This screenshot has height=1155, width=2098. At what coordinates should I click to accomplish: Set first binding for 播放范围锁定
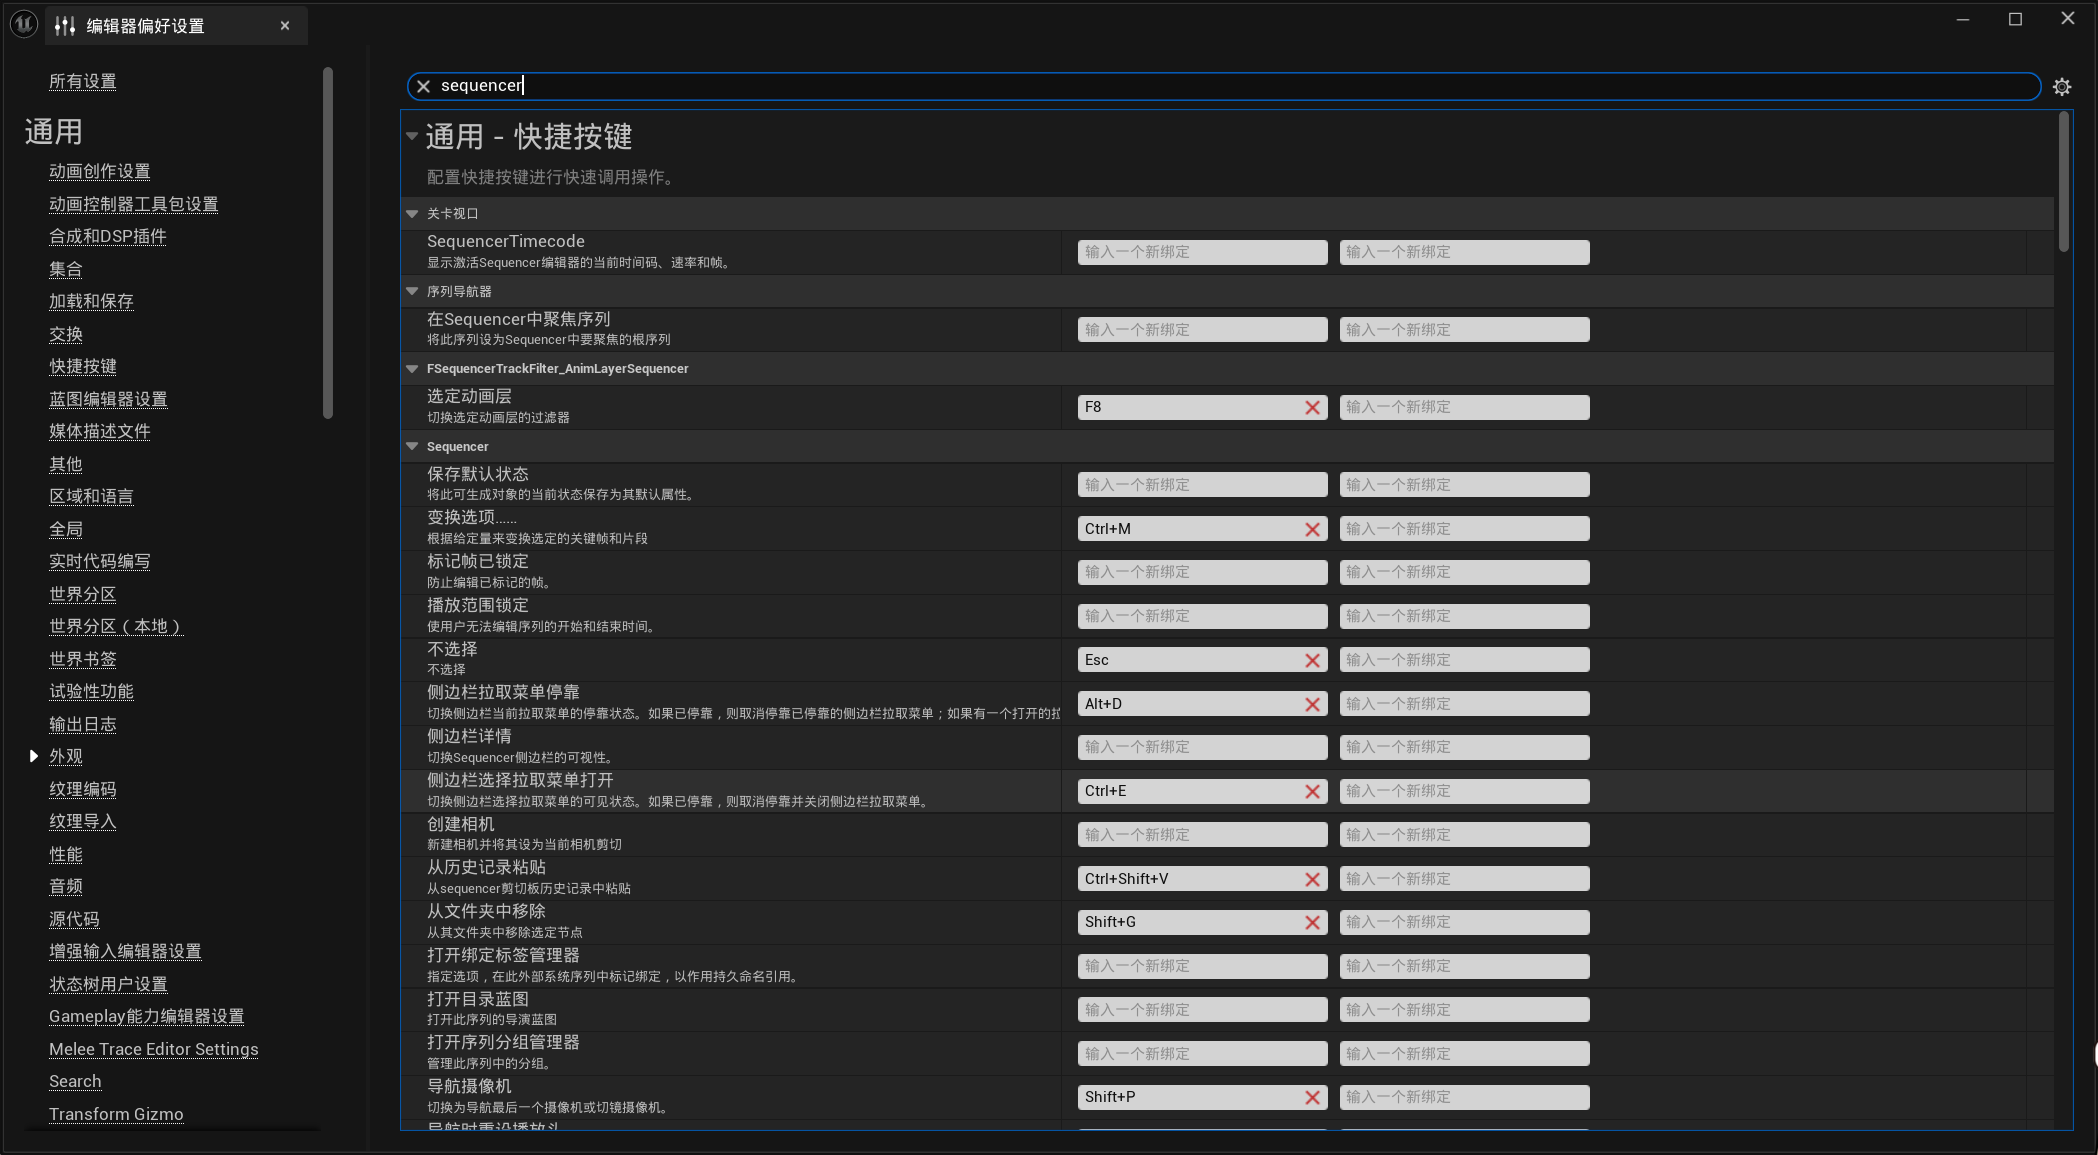pos(1202,616)
